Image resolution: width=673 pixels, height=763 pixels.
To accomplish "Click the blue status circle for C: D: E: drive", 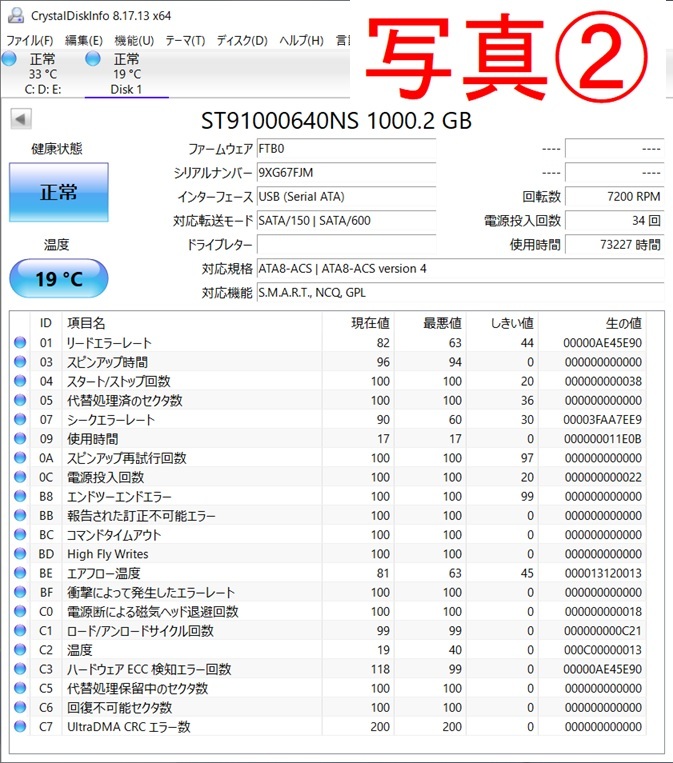I will [9, 59].
